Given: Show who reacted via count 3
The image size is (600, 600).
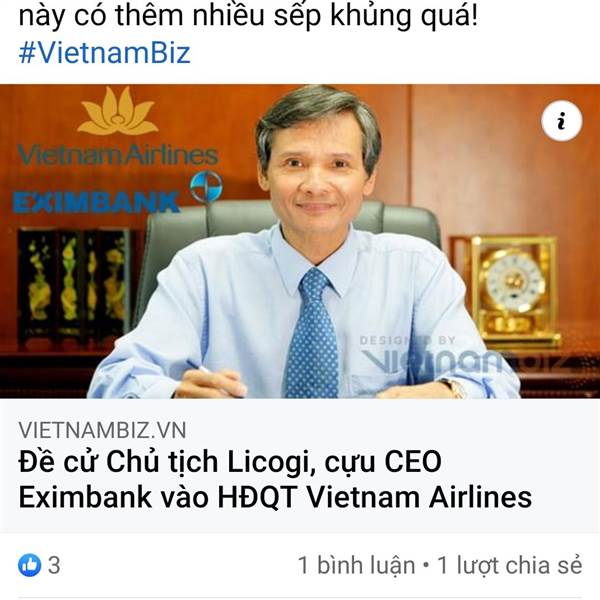Looking at the screenshot, I should 54,565.
